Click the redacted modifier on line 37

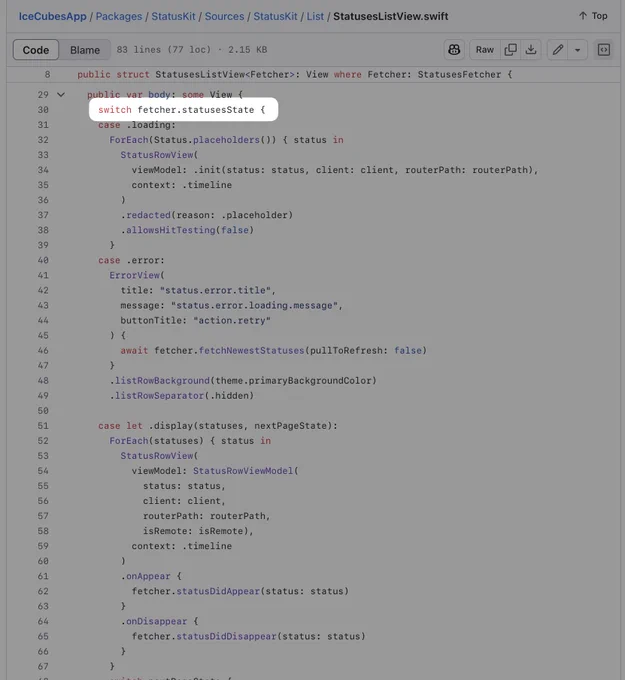pos(148,215)
